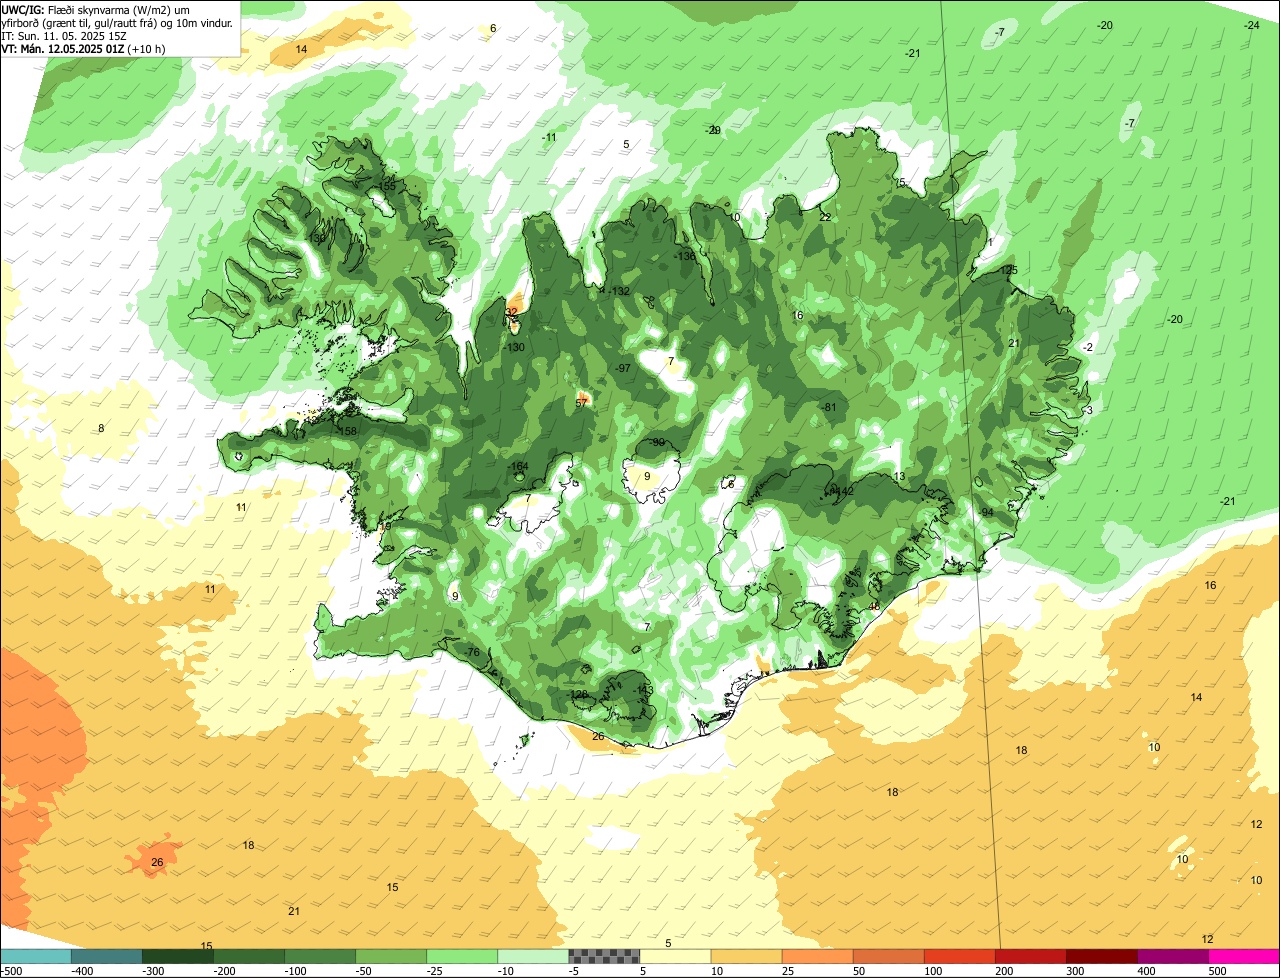Select the '22' map value
This screenshot has width=1280, height=978.
click(x=825, y=217)
